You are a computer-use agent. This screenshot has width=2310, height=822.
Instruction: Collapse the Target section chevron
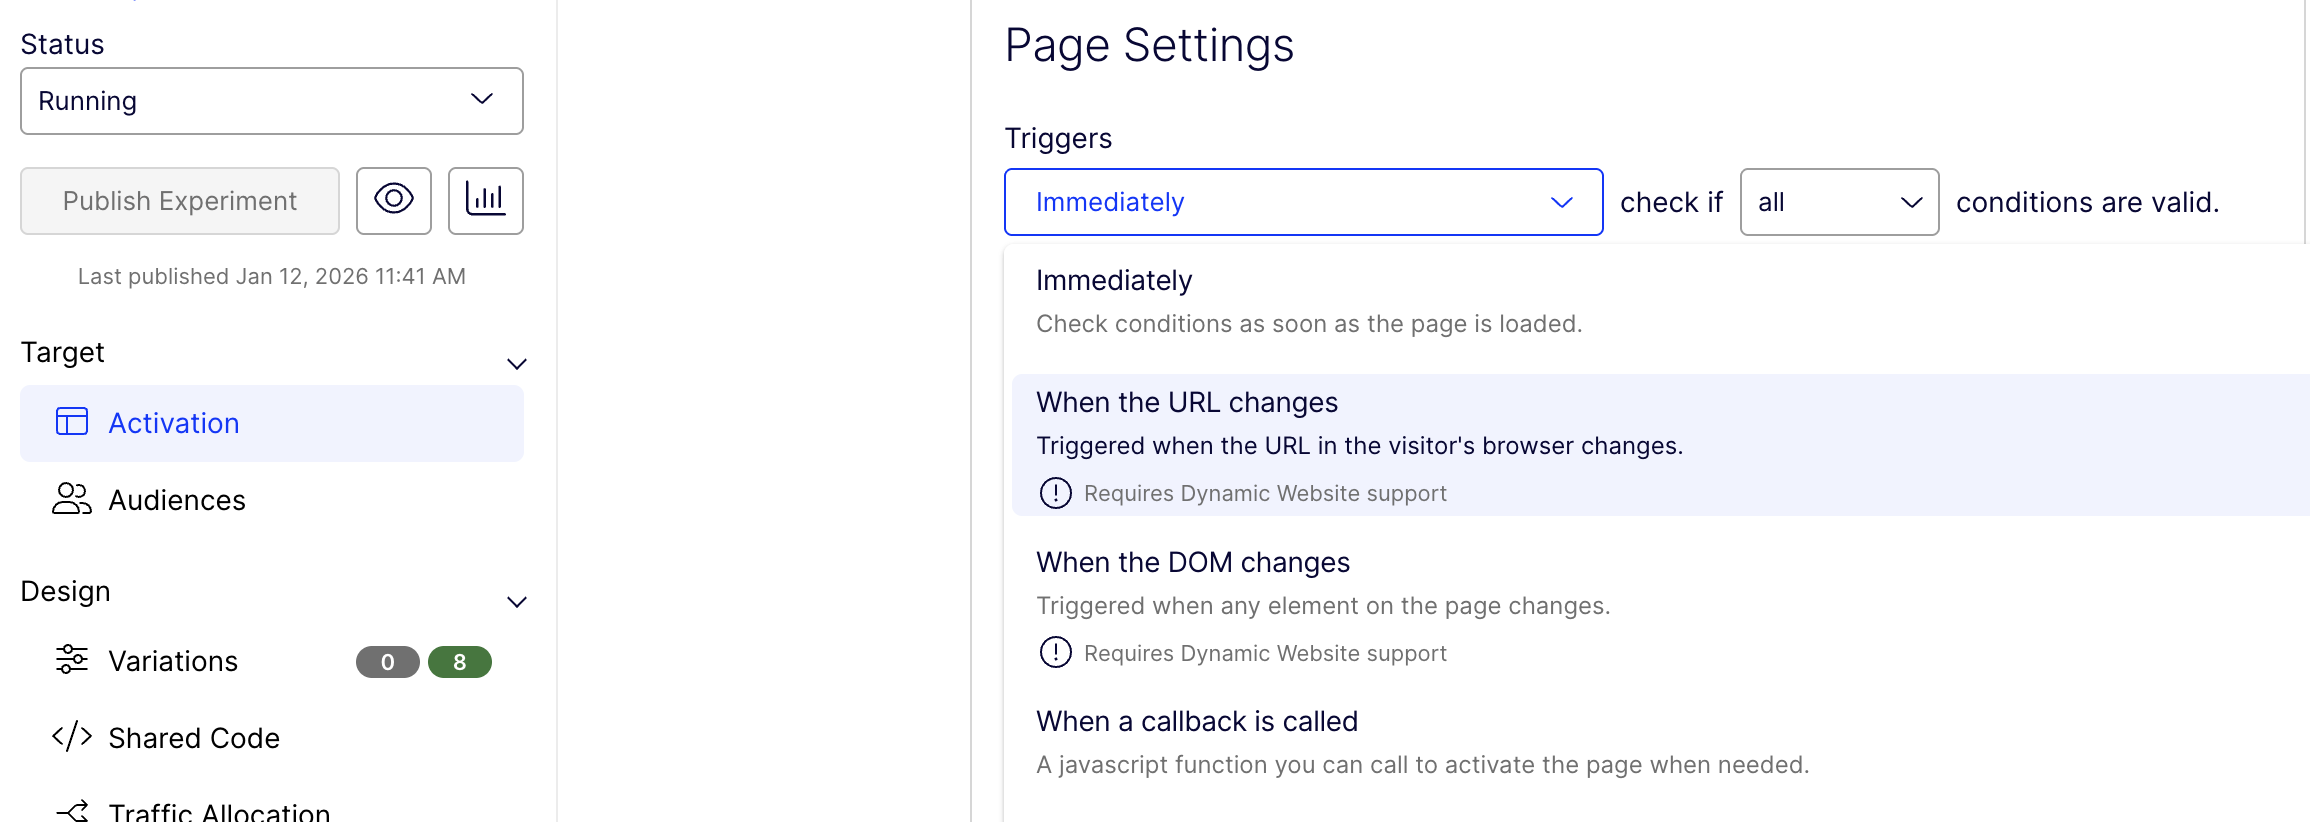517,364
